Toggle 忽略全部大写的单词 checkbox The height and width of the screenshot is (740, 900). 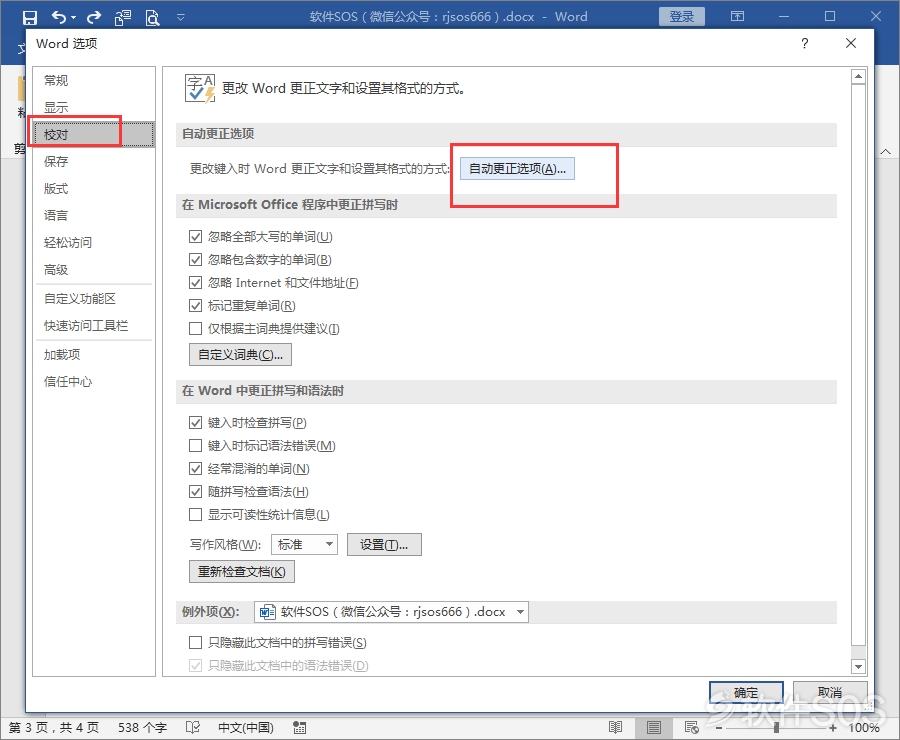point(196,237)
